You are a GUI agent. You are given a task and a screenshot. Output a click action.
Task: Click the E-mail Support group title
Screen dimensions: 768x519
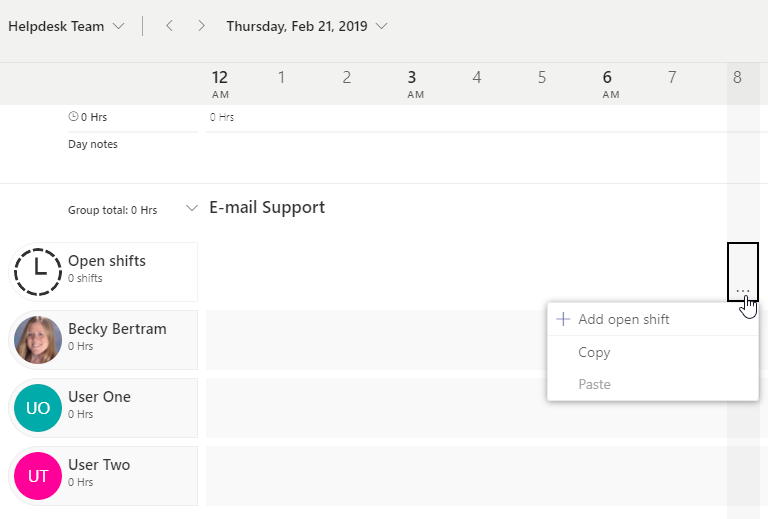click(x=267, y=208)
